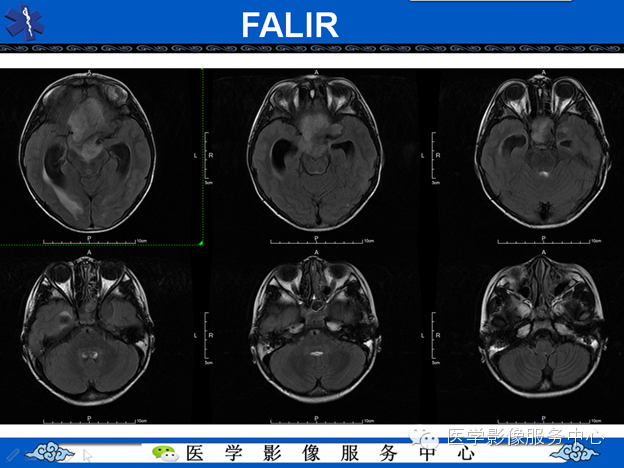
Task: Select the top-left FLAIR brain slice
Action: 88,152
